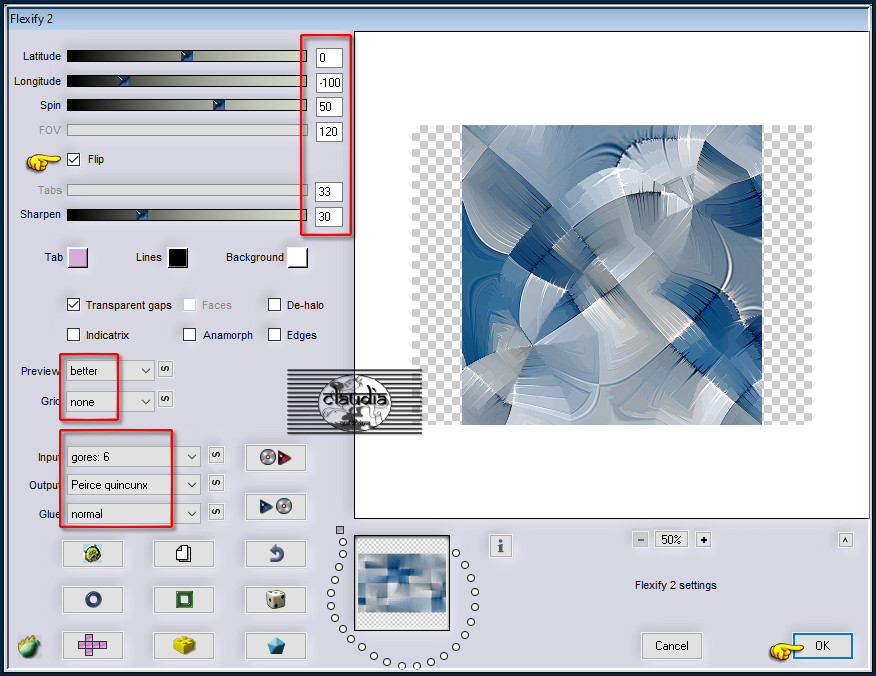Click the green square icon button

[184, 599]
